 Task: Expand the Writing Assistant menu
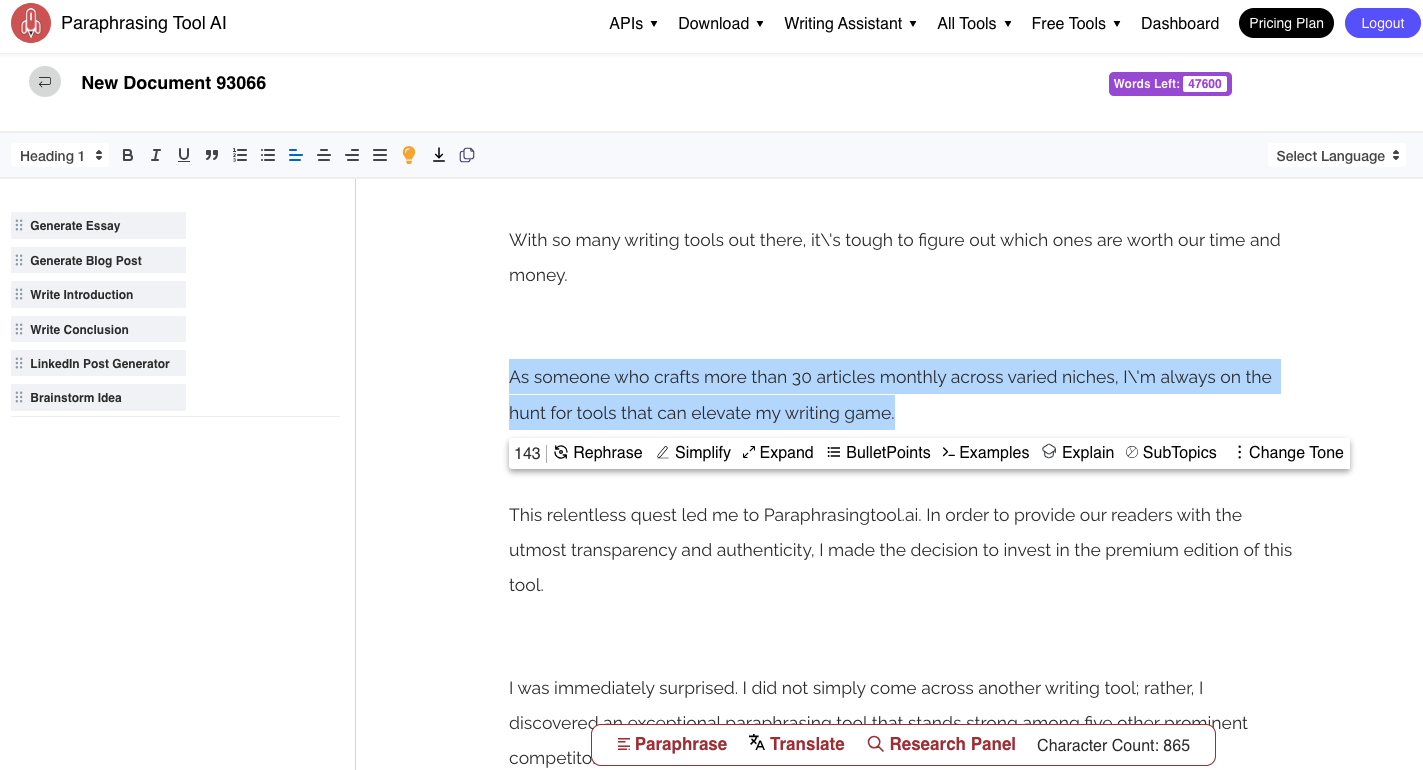(x=850, y=23)
